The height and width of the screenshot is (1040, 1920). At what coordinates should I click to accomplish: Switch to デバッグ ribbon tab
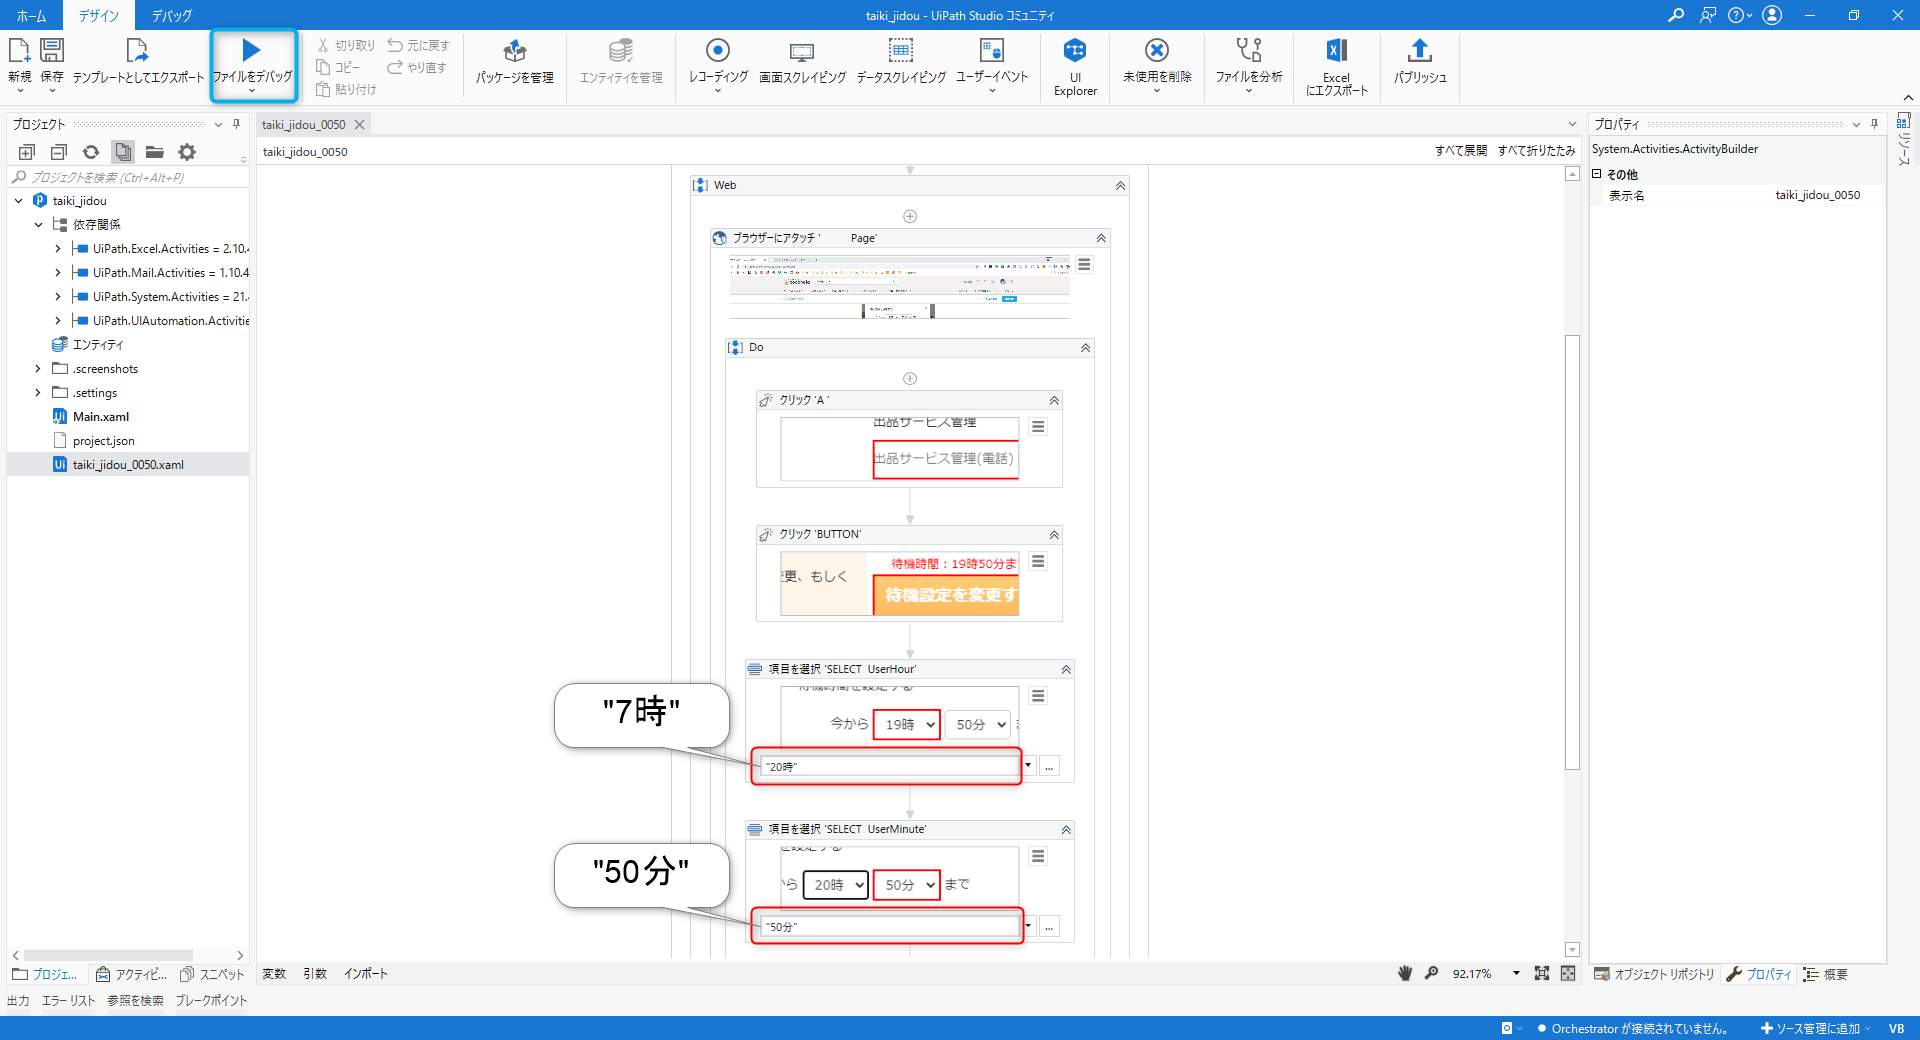pos(171,15)
